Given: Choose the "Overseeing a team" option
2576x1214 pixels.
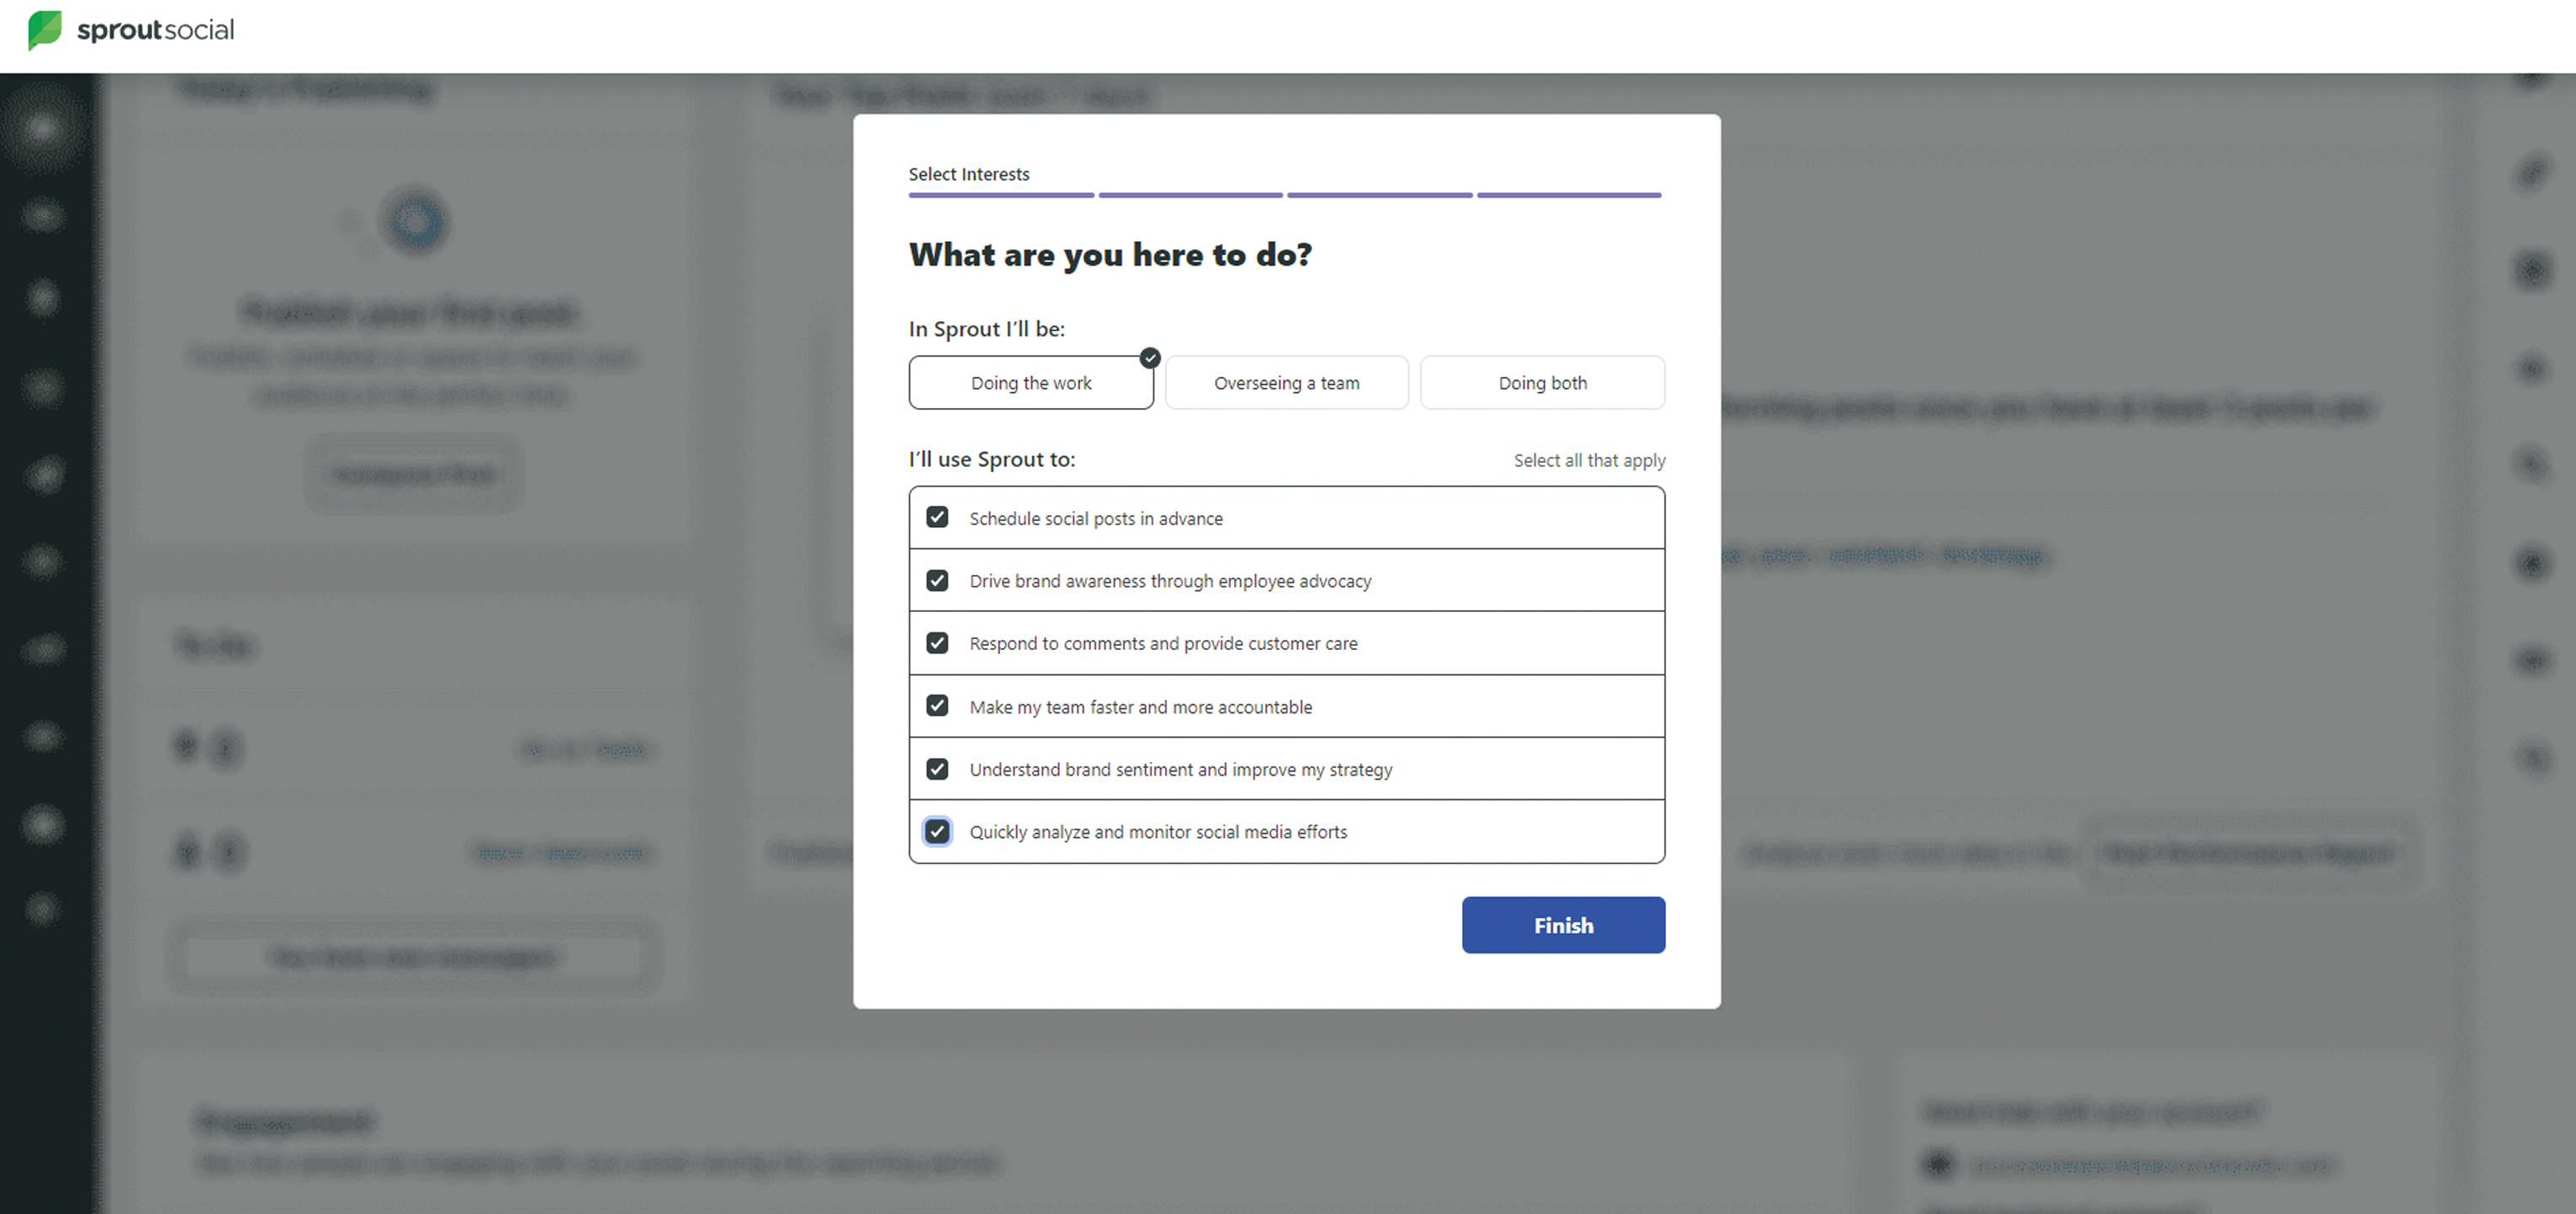Looking at the screenshot, I should (x=1286, y=383).
